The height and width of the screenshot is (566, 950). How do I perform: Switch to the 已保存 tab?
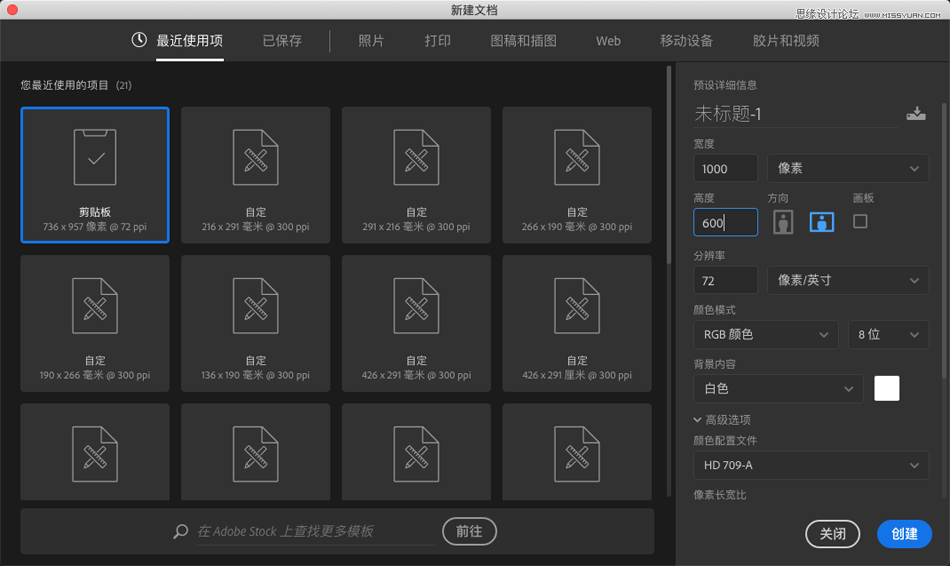(282, 41)
